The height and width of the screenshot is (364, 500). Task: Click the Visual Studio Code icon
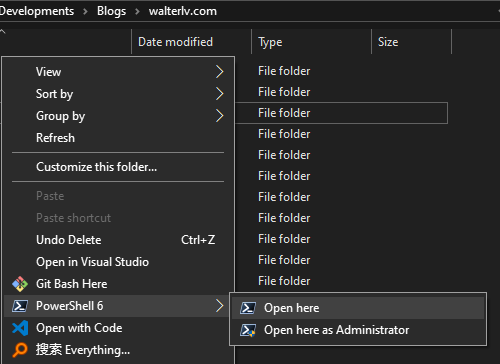pos(20,328)
